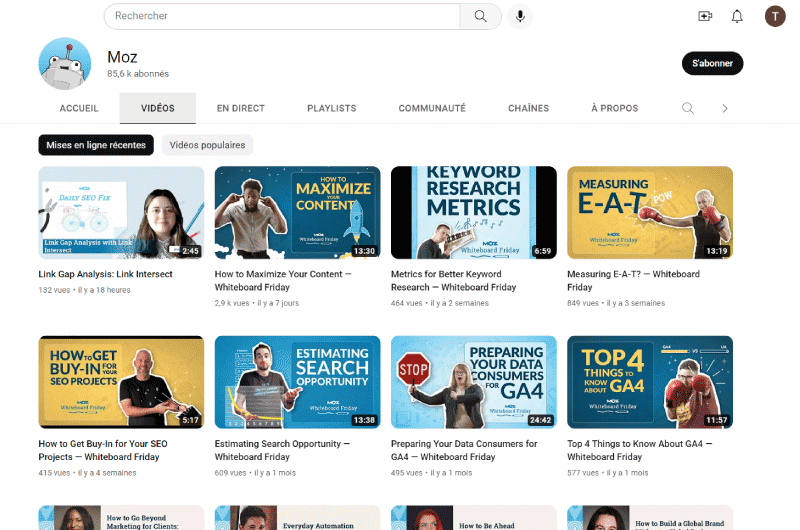Open Link Gap Analysis video thumbnail
This screenshot has height=530, width=800.
point(121,212)
